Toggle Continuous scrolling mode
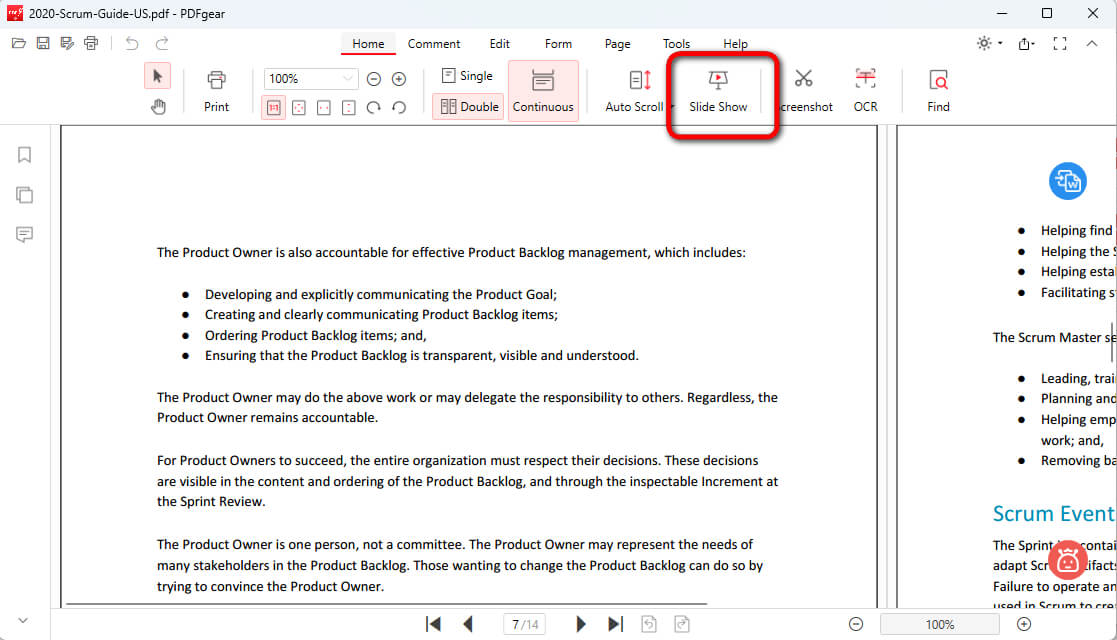Screen dimensions: 1117x640 coord(543,91)
